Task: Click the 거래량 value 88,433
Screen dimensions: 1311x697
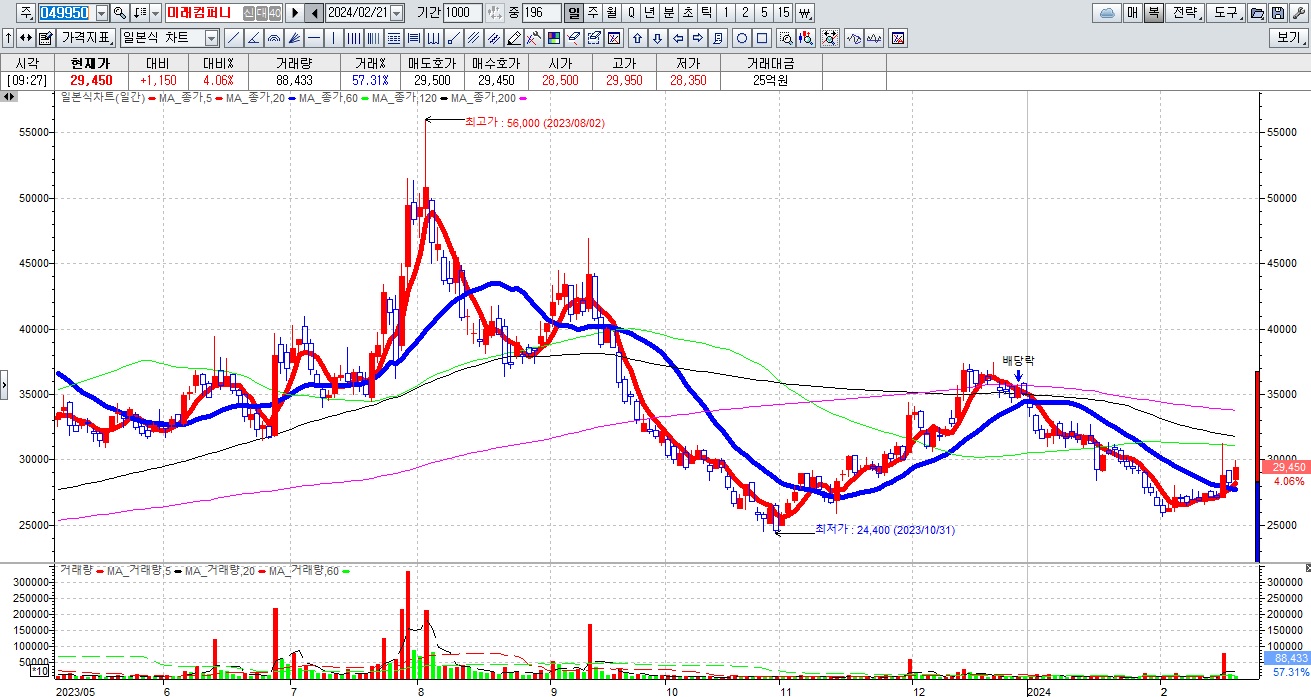Action: [295, 80]
